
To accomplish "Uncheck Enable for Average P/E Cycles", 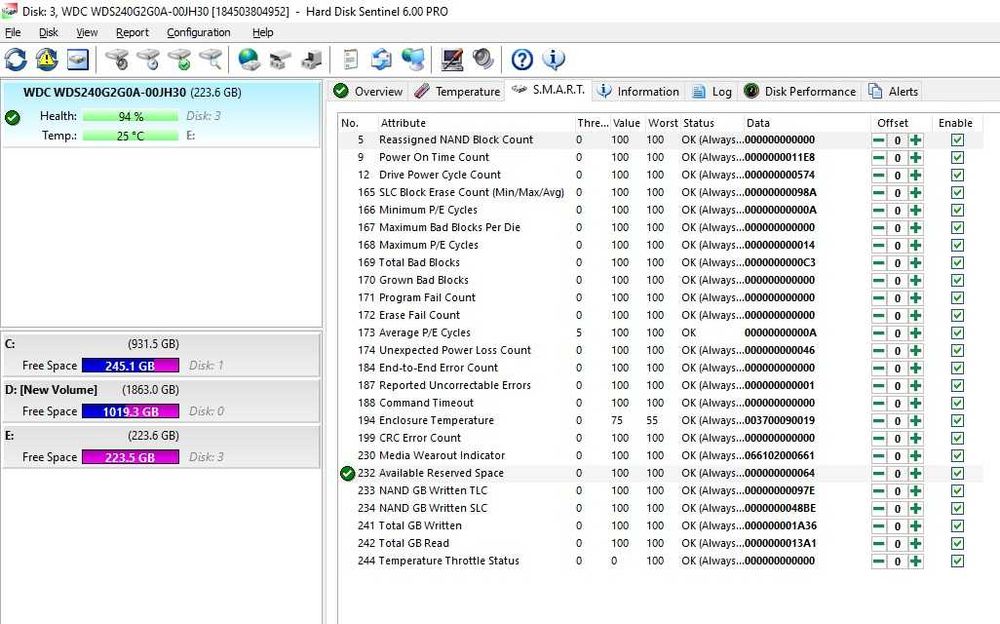I will pos(957,333).
